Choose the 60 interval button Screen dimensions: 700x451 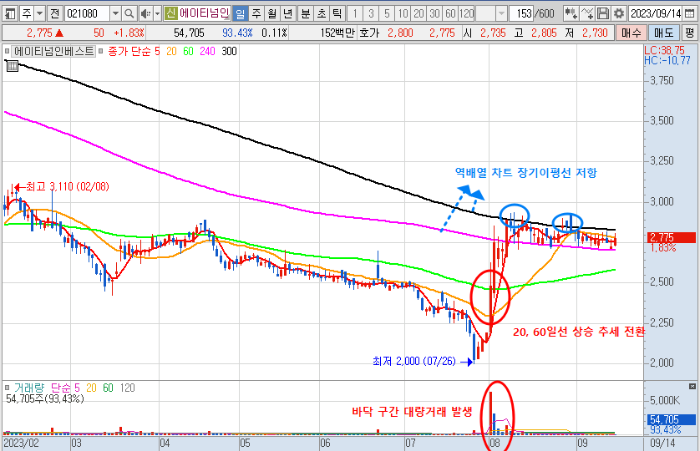450,14
